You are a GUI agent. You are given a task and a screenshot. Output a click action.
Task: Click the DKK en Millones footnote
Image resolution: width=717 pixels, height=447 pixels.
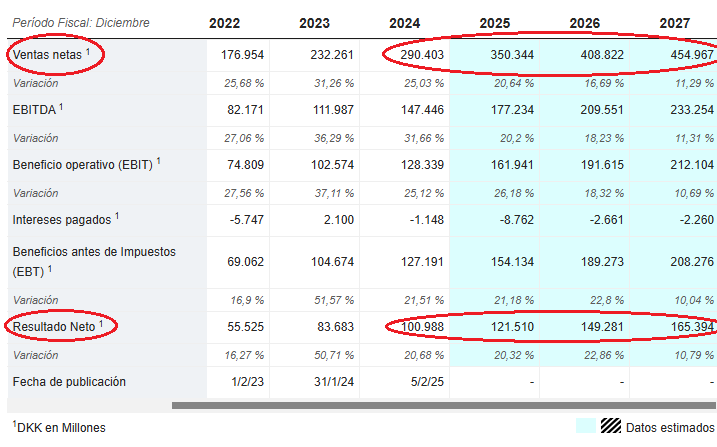[x=58, y=427]
